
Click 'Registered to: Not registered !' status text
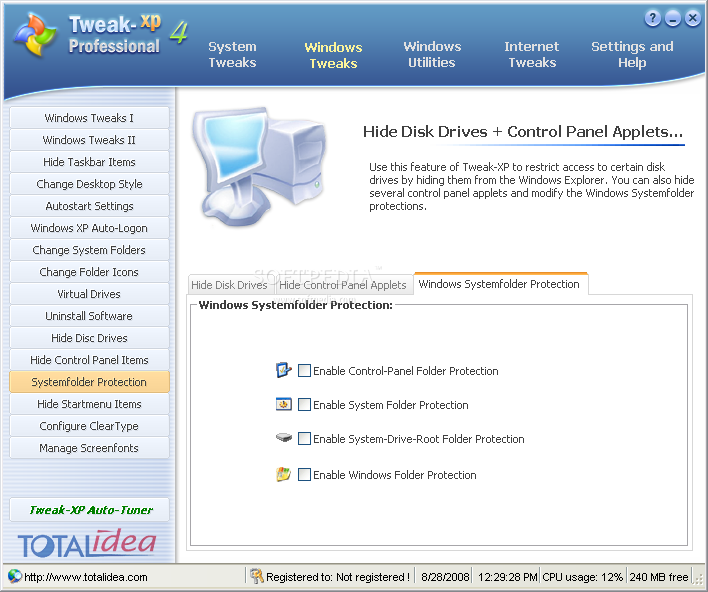pyautogui.click(x=338, y=577)
